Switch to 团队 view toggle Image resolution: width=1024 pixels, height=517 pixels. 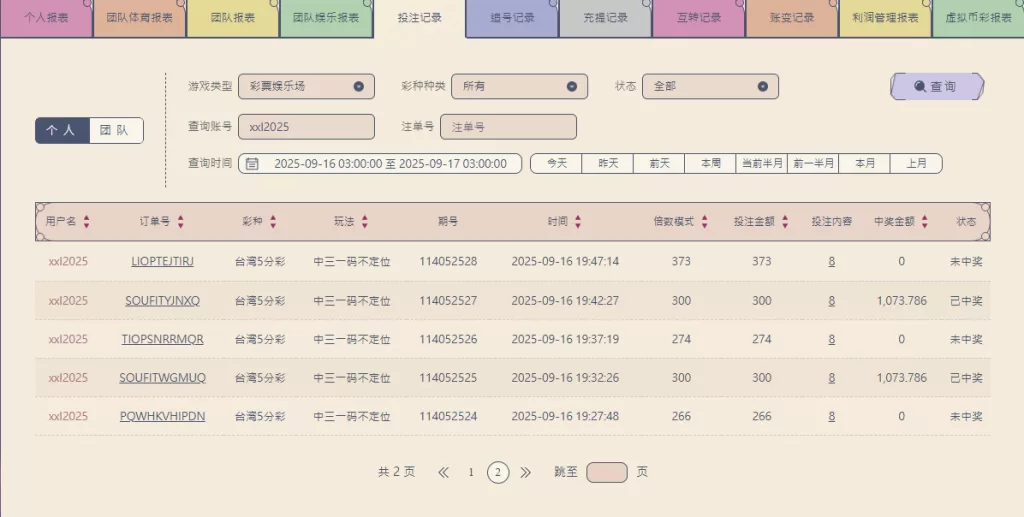(x=116, y=131)
